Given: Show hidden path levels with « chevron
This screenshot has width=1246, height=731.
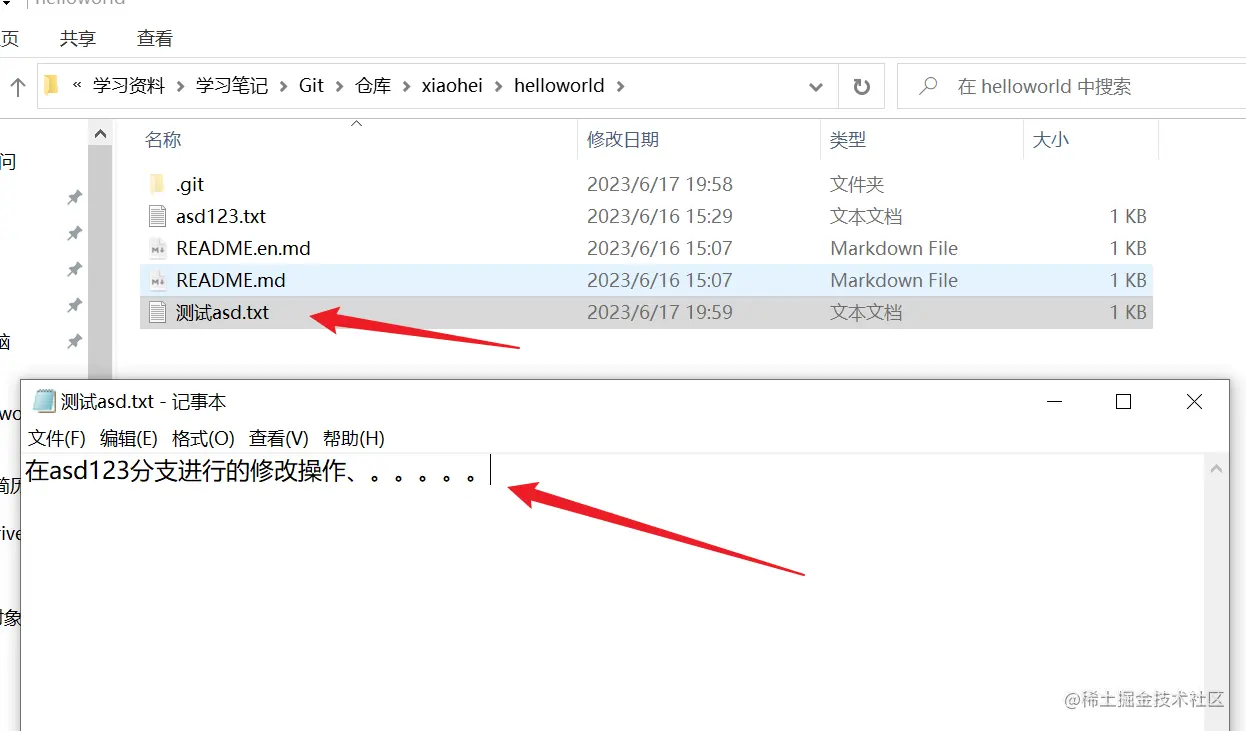Looking at the screenshot, I should click(x=77, y=86).
